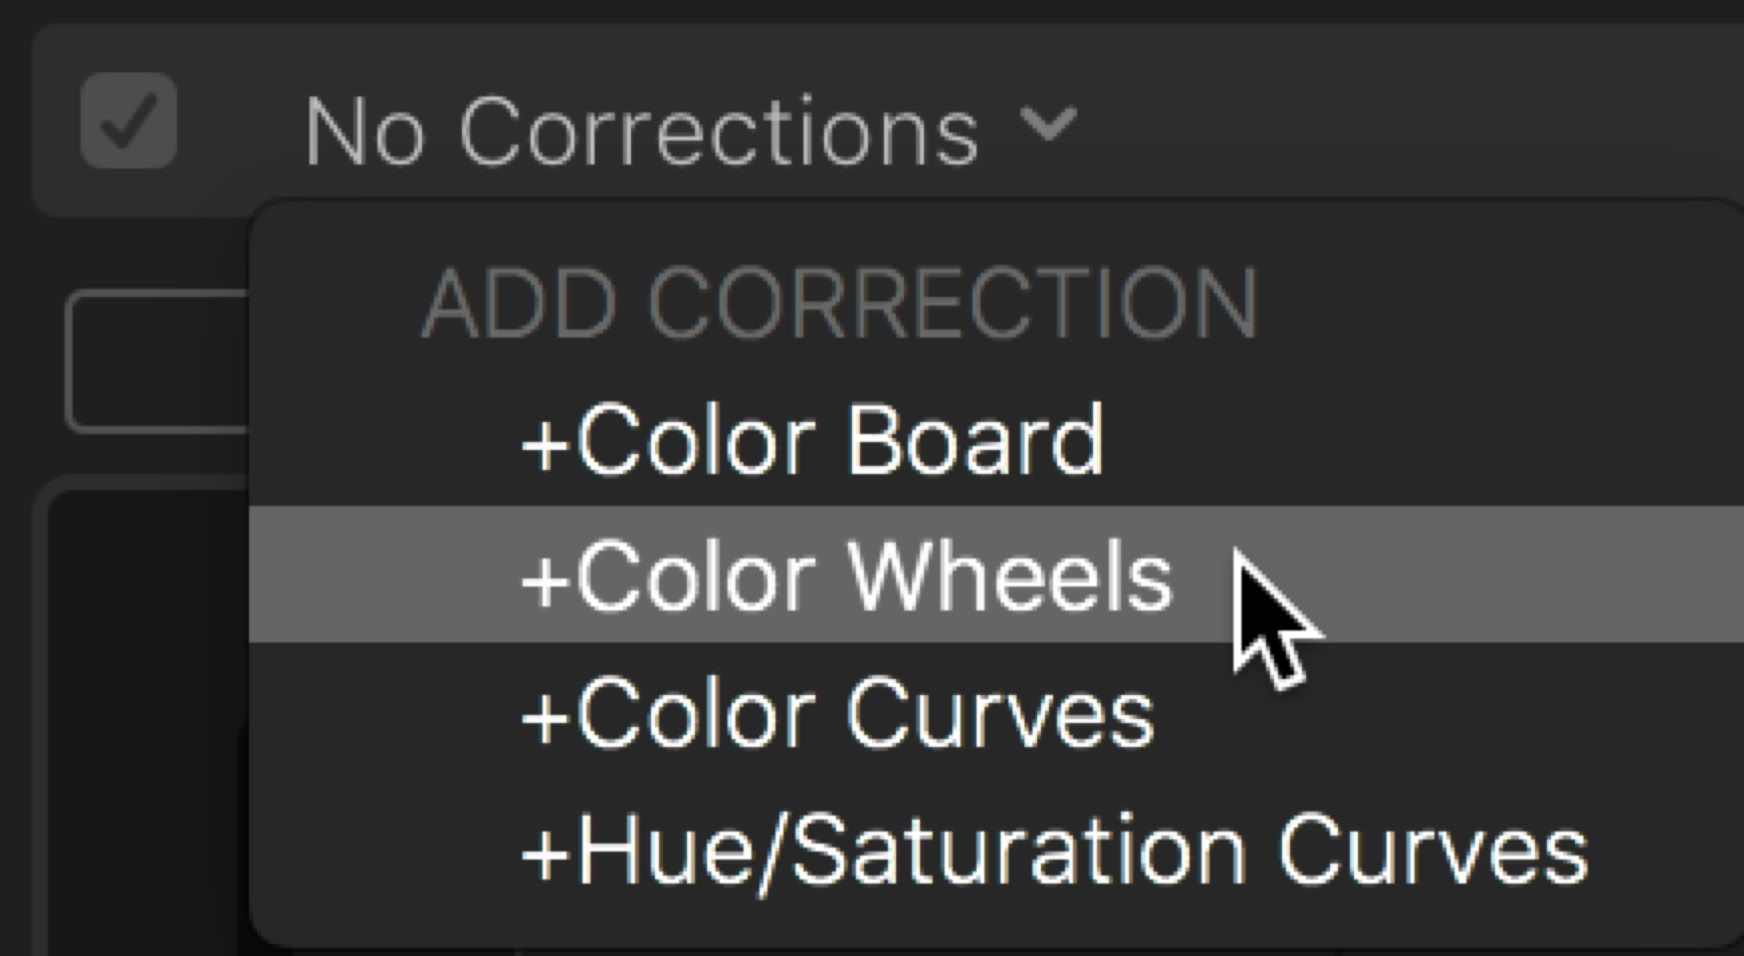This screenshot has height=956, width=1744.
Task: Click the ADD CORRECTION menu header
Action: pyautogui.click(x=838, y=303)
